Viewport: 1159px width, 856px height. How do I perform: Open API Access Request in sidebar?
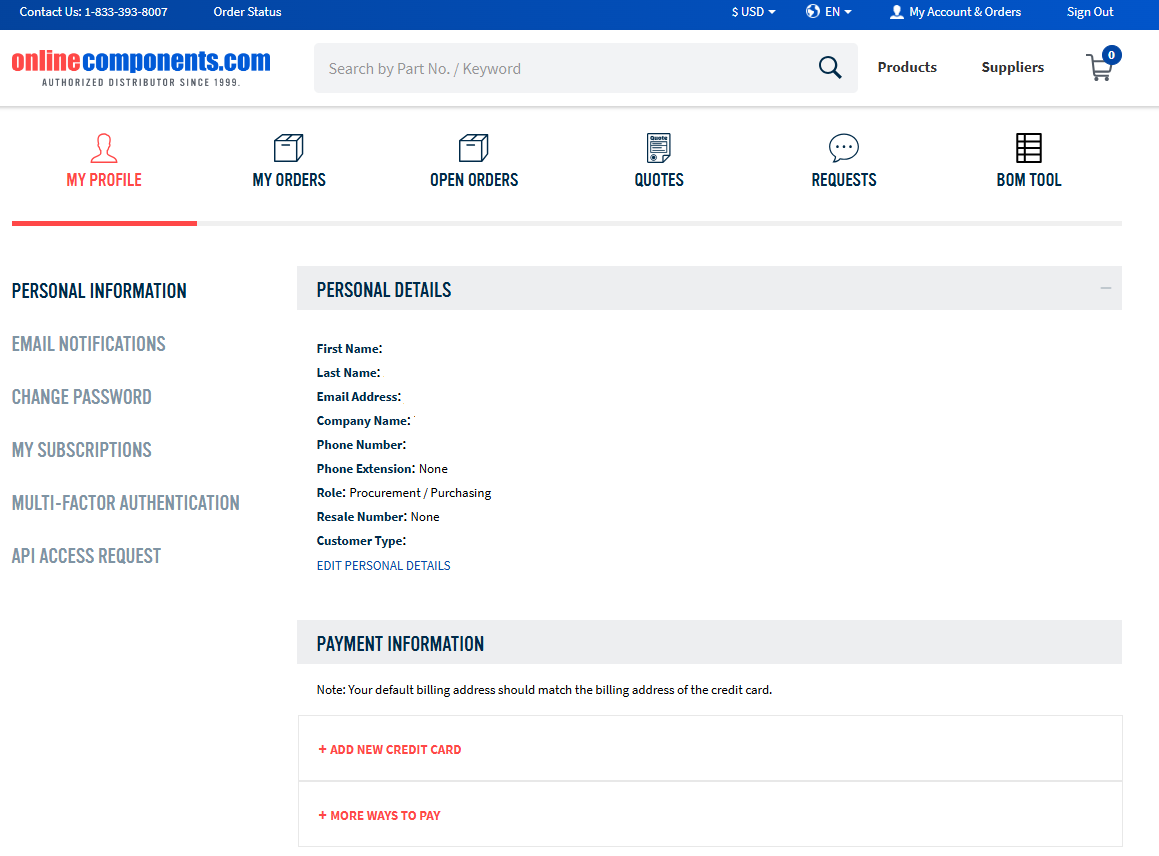pyautogui.click(x=86, y=556)
